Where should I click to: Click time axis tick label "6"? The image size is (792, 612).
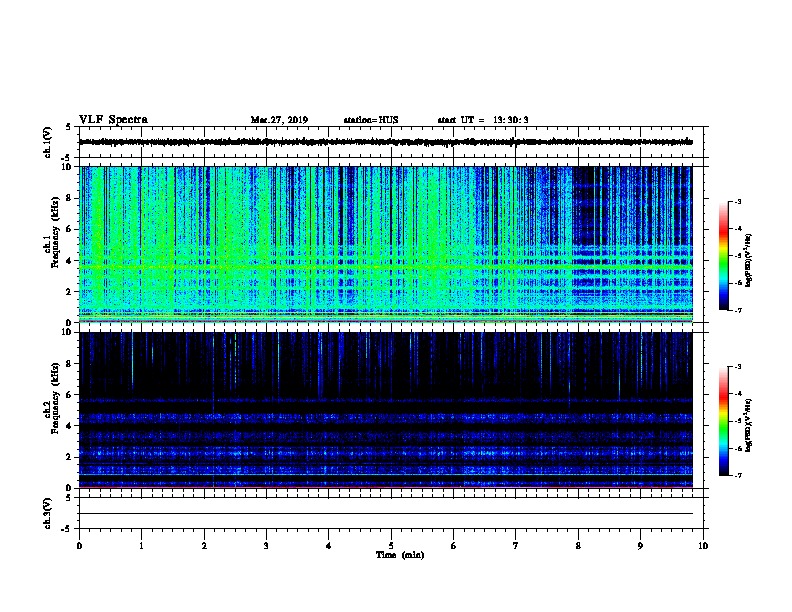tap(454, 546)
